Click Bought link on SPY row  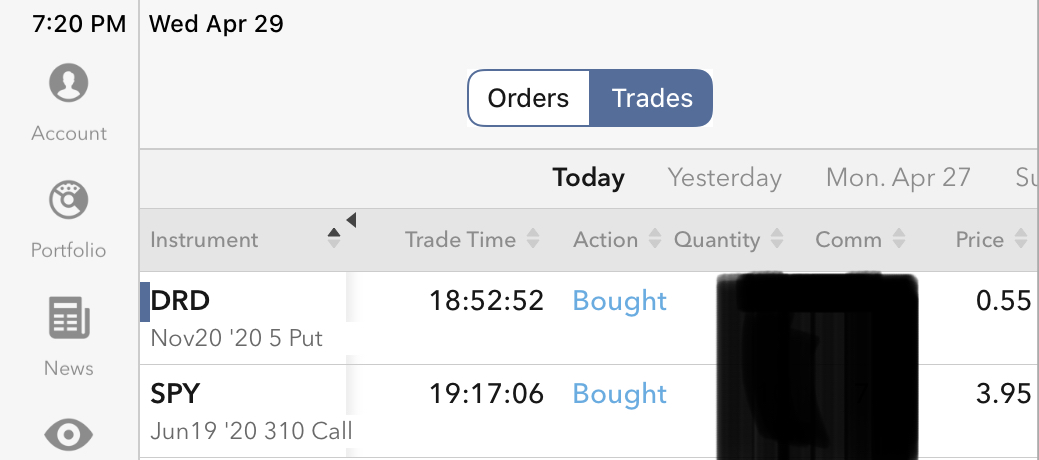click(x=619, y=394)
